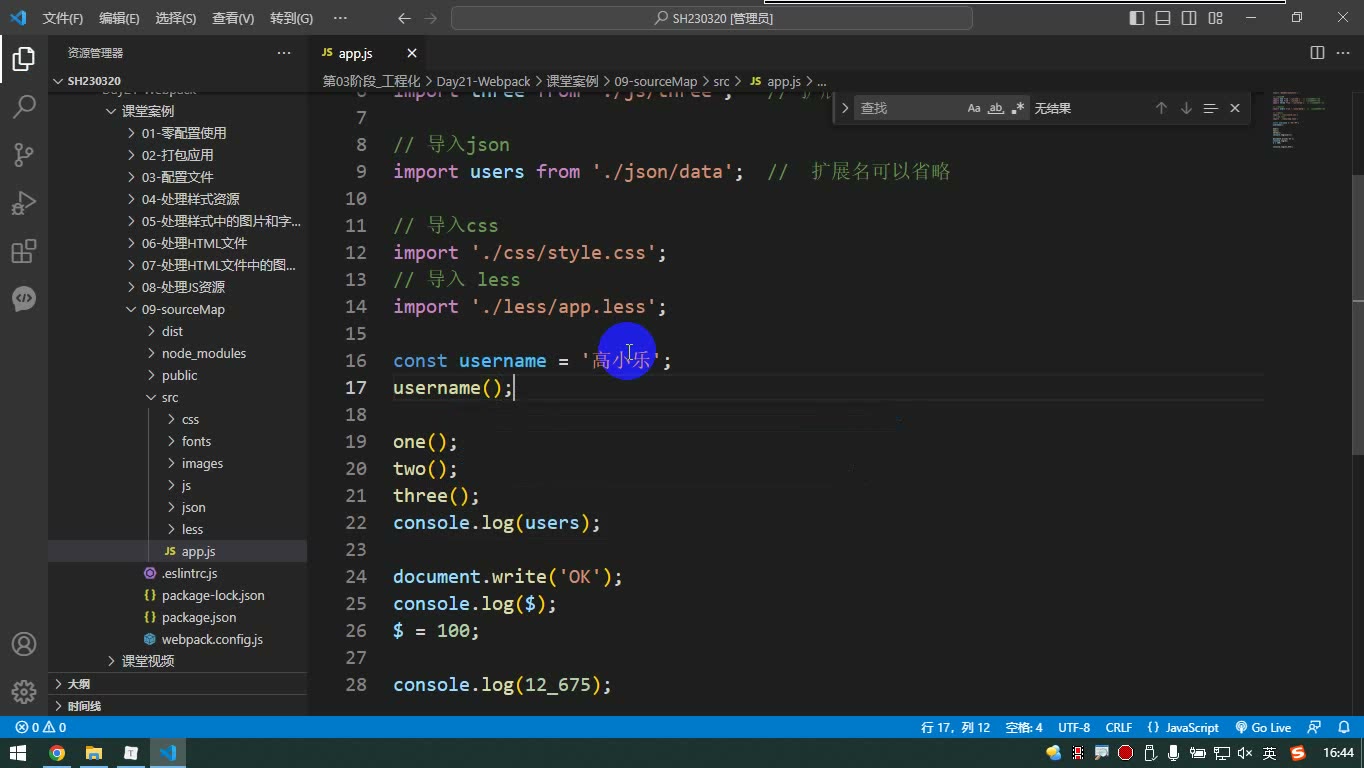Open the 文件(F) menu

click(63, 18)
